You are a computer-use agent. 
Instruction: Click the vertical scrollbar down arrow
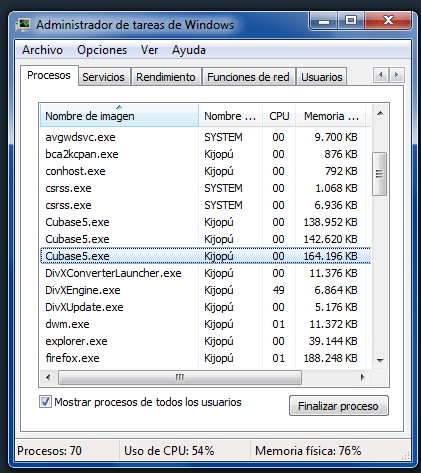[380, 360]
